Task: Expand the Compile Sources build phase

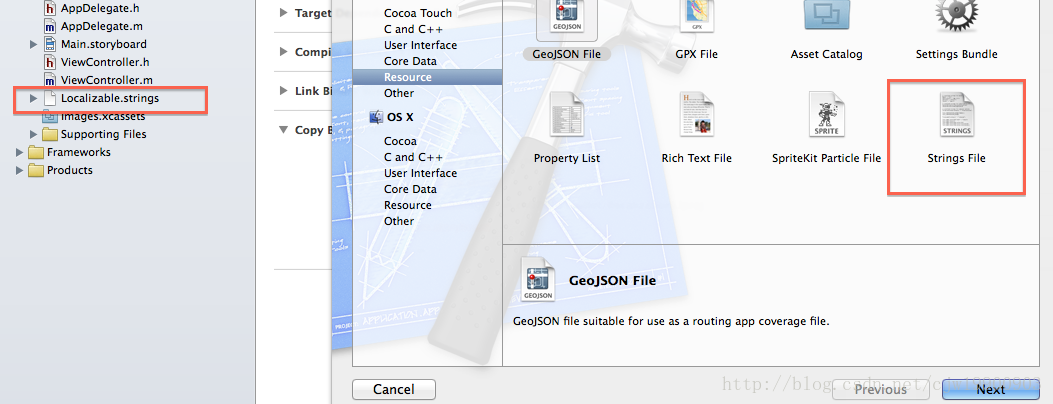Action: [x=283, y=52]
